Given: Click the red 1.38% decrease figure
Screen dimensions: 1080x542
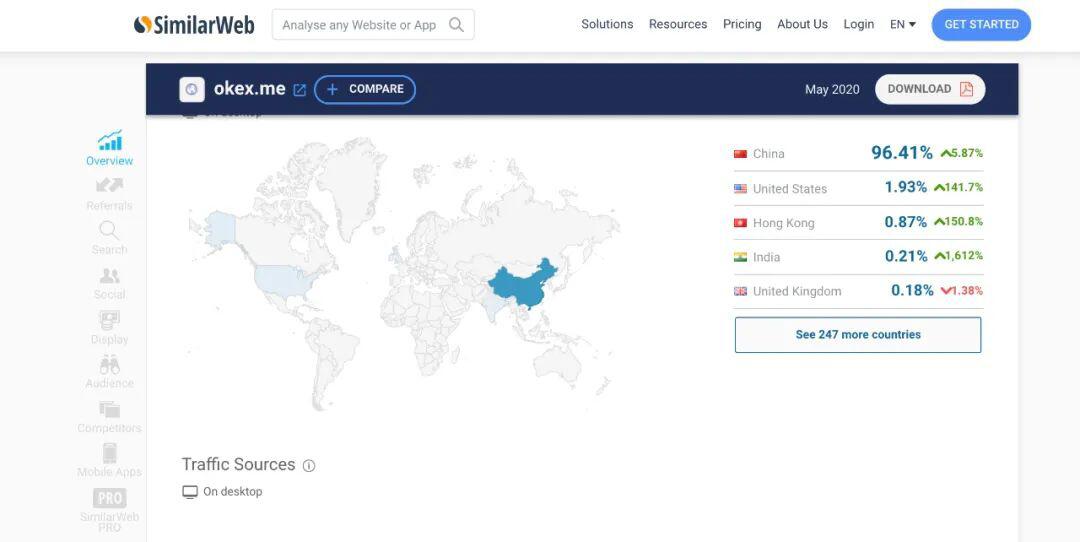Looking at the screenshot, I should point(962,291).
